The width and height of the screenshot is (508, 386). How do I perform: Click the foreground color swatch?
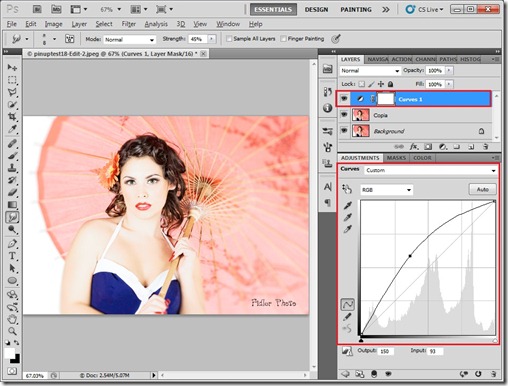[x=9, y=352]
